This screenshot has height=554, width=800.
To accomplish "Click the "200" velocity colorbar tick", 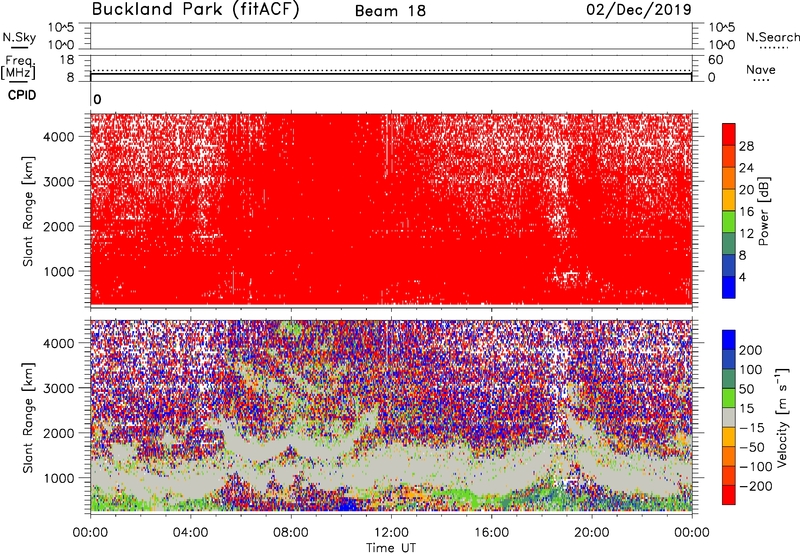I will [751, 350].
